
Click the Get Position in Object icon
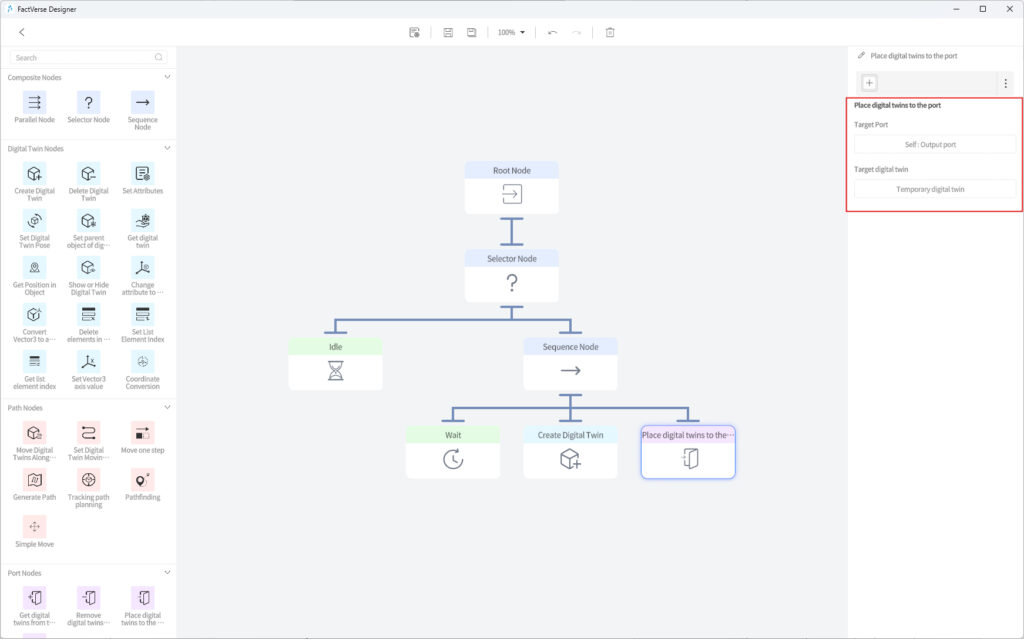click(x=35, y=268)
